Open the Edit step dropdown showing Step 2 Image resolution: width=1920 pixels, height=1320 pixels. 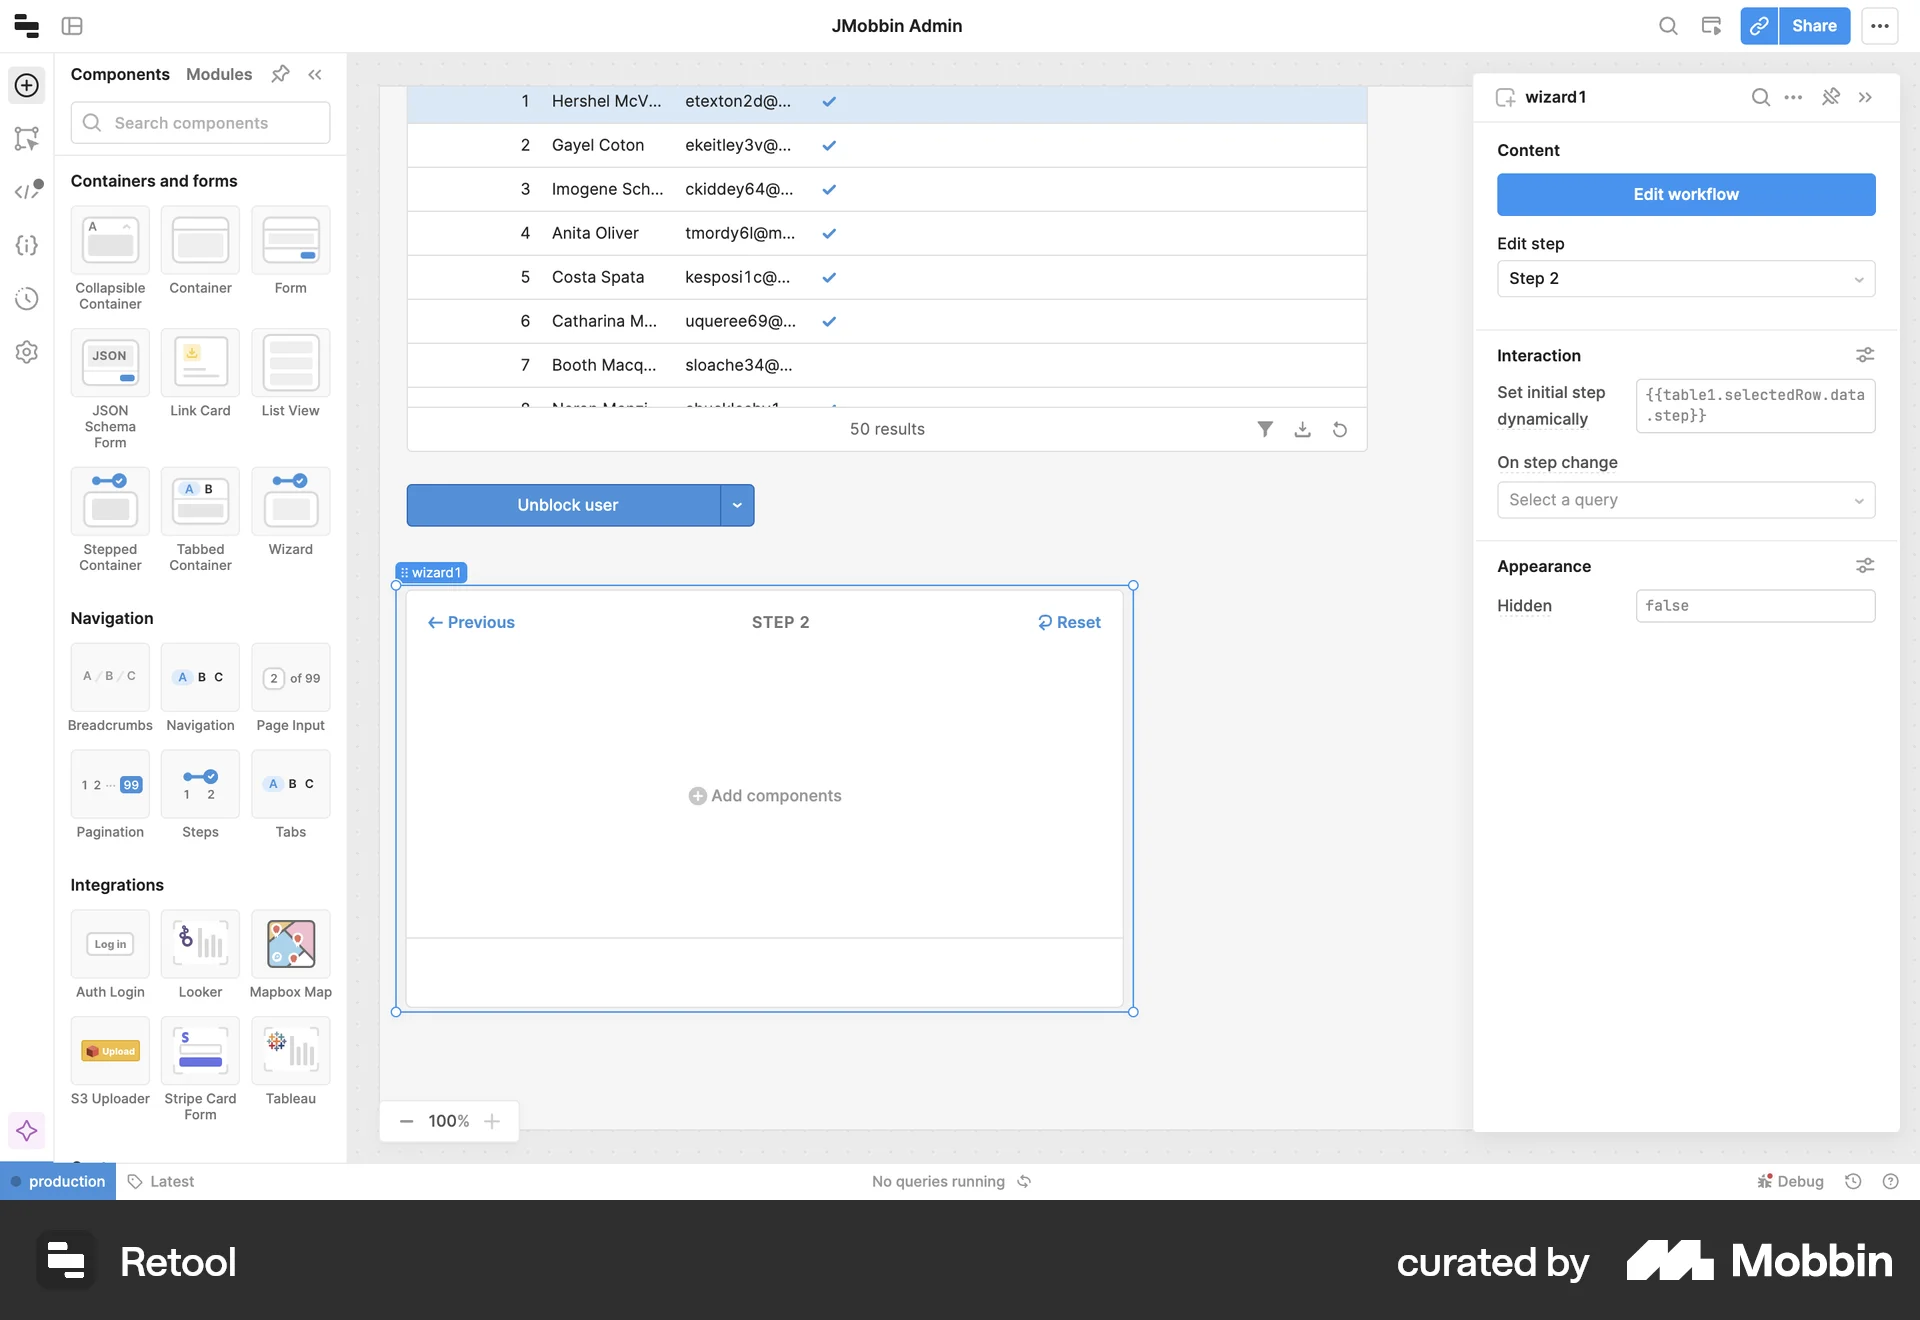tap(1686, 279)
